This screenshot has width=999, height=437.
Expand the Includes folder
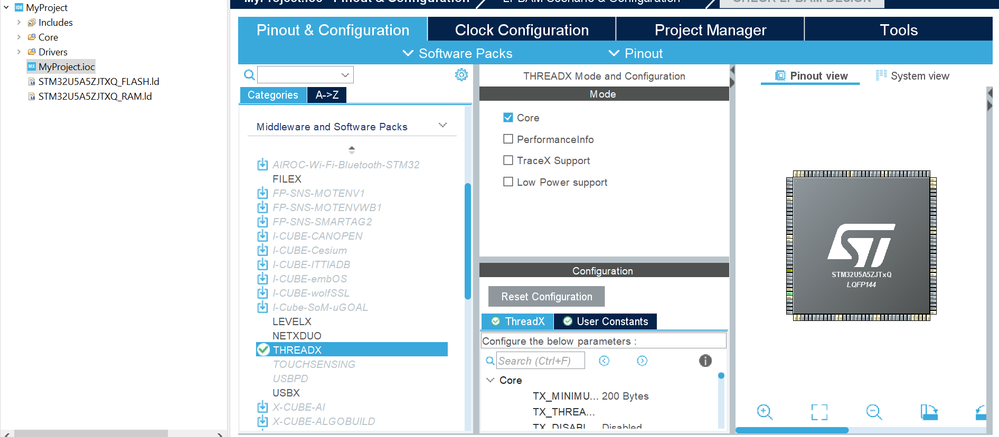18,22
